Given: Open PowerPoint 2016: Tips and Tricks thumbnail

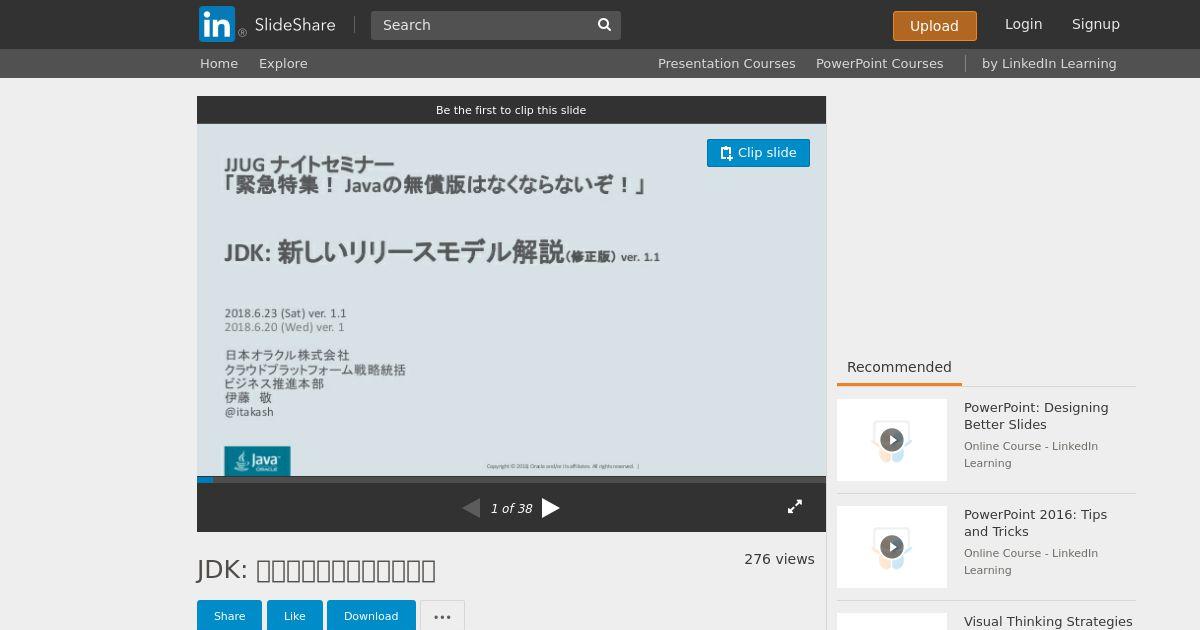Looking at the screenshot, I should pos(892,547).
